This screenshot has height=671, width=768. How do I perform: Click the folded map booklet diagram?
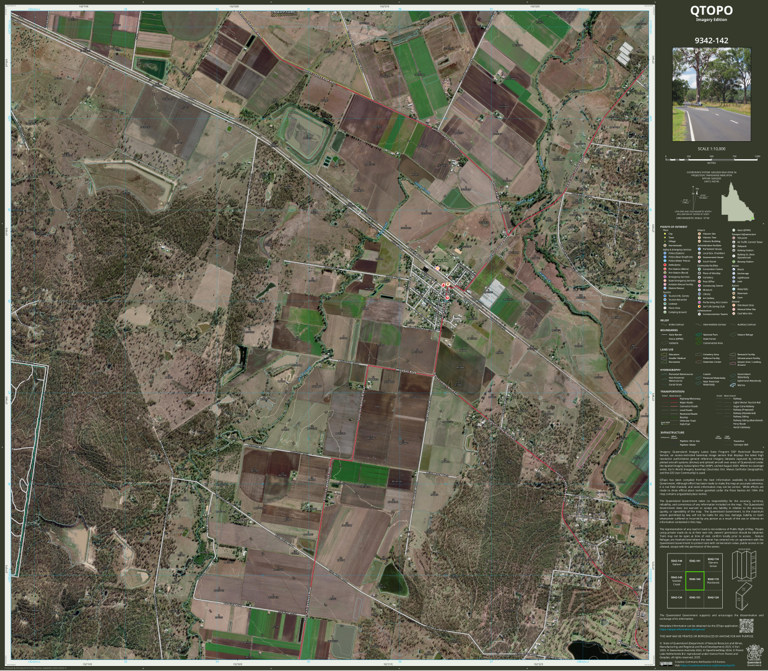point(744,597)
